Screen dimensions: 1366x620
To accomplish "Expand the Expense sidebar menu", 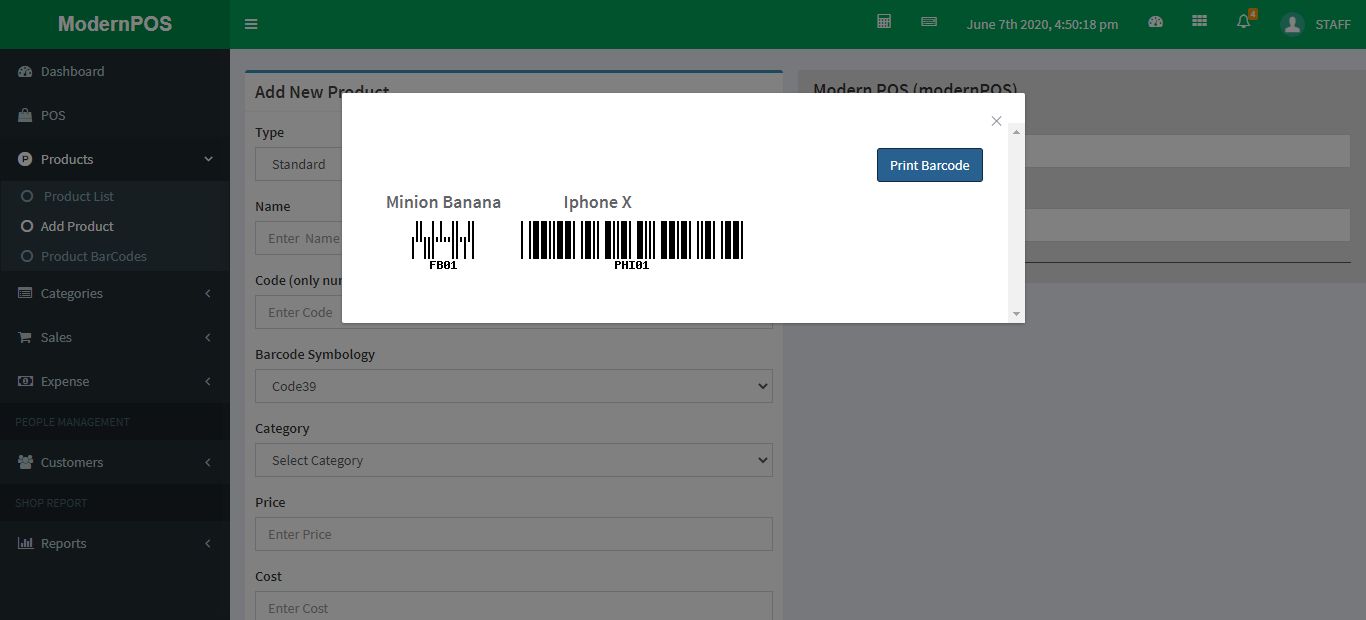I will 115,381.
